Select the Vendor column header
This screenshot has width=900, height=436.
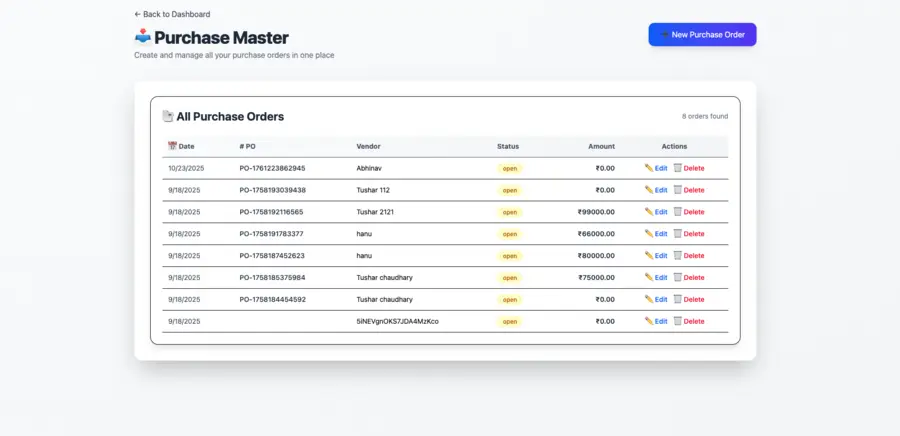368,146
